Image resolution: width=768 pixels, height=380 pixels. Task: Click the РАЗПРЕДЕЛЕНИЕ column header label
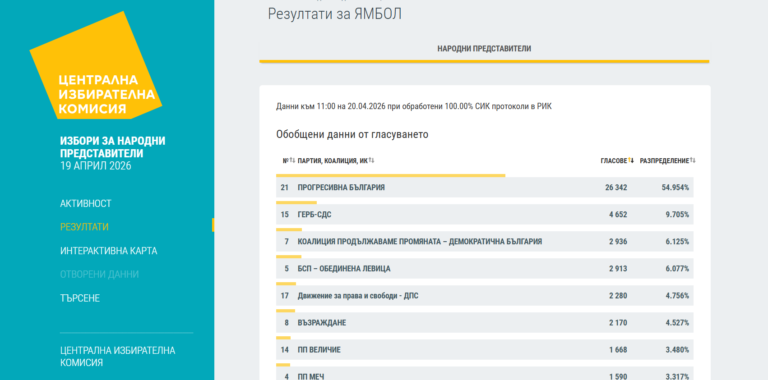[x=664, y=161]
